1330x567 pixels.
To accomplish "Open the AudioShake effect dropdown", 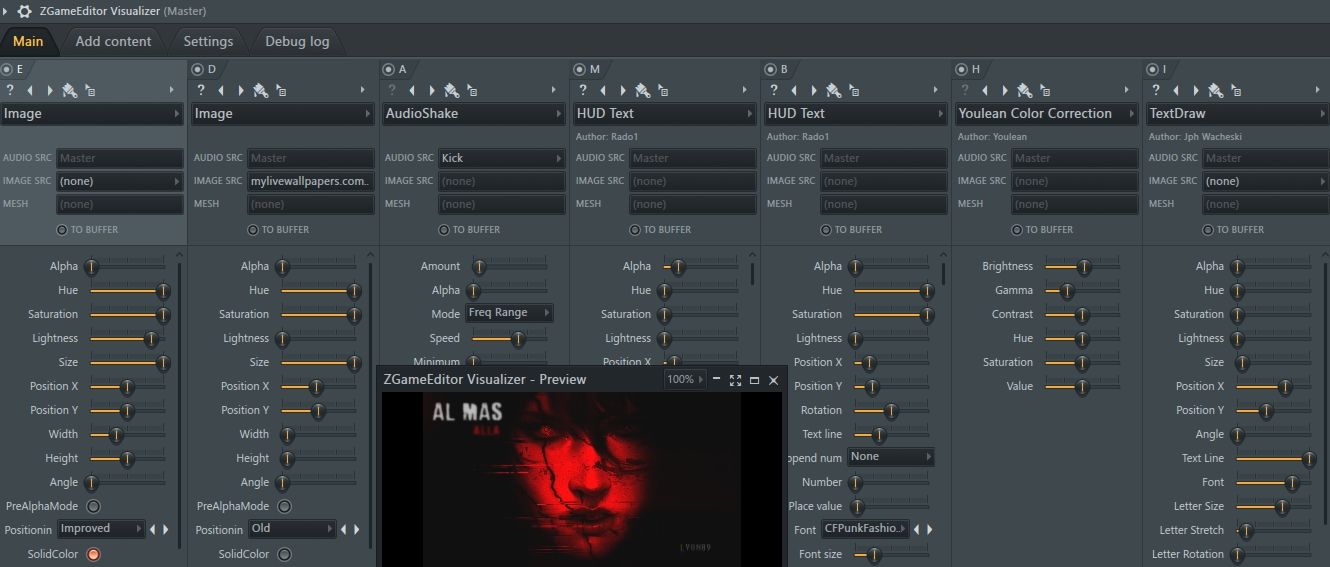I will [474, 114].
